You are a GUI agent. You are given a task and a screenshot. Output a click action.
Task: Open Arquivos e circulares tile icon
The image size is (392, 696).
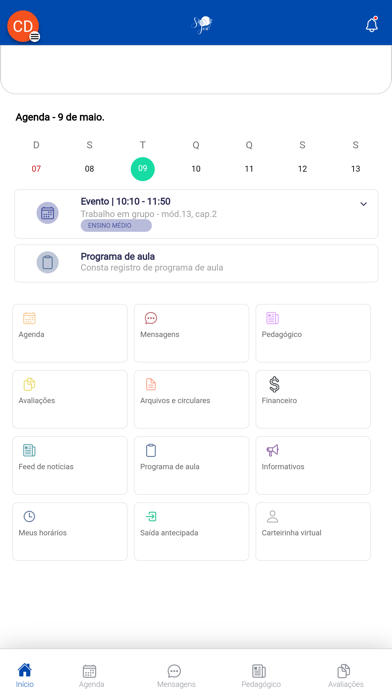coord(151,384)
